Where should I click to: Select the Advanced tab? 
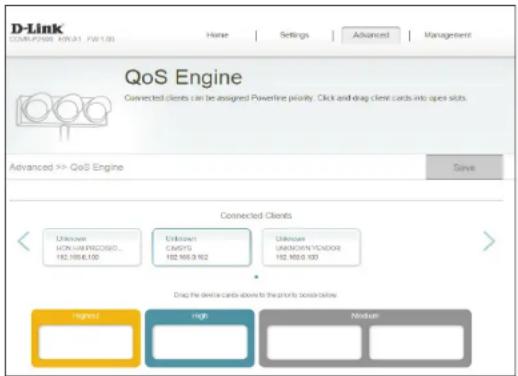pyautogui.click(x=371, y=35)
